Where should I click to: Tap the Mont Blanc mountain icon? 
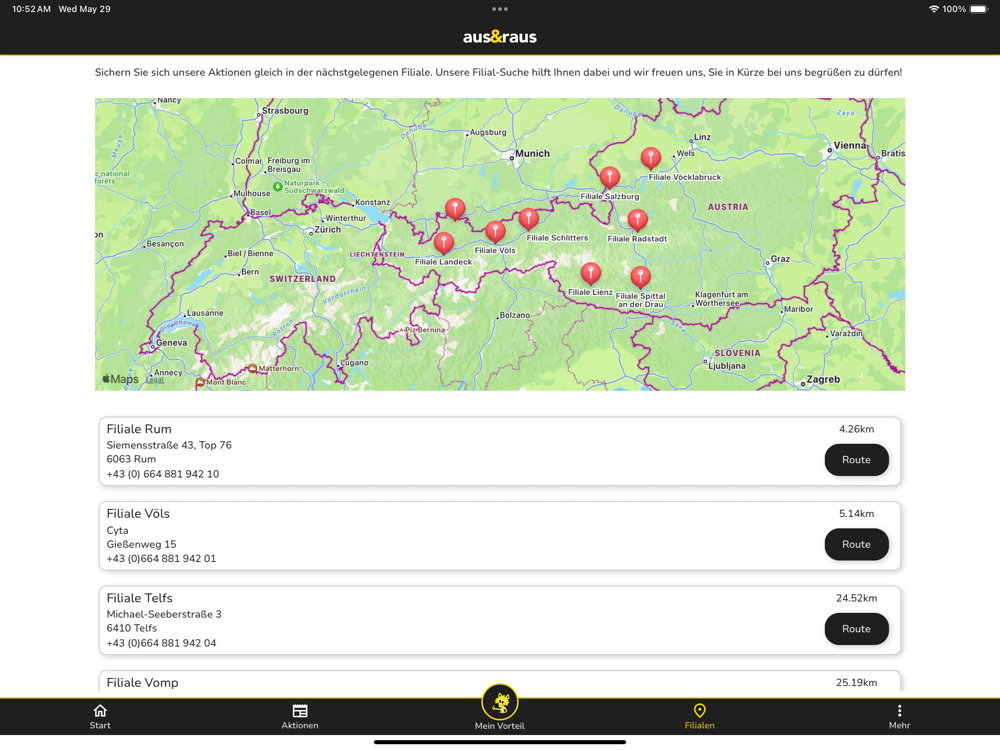click(x=200, y=382)
